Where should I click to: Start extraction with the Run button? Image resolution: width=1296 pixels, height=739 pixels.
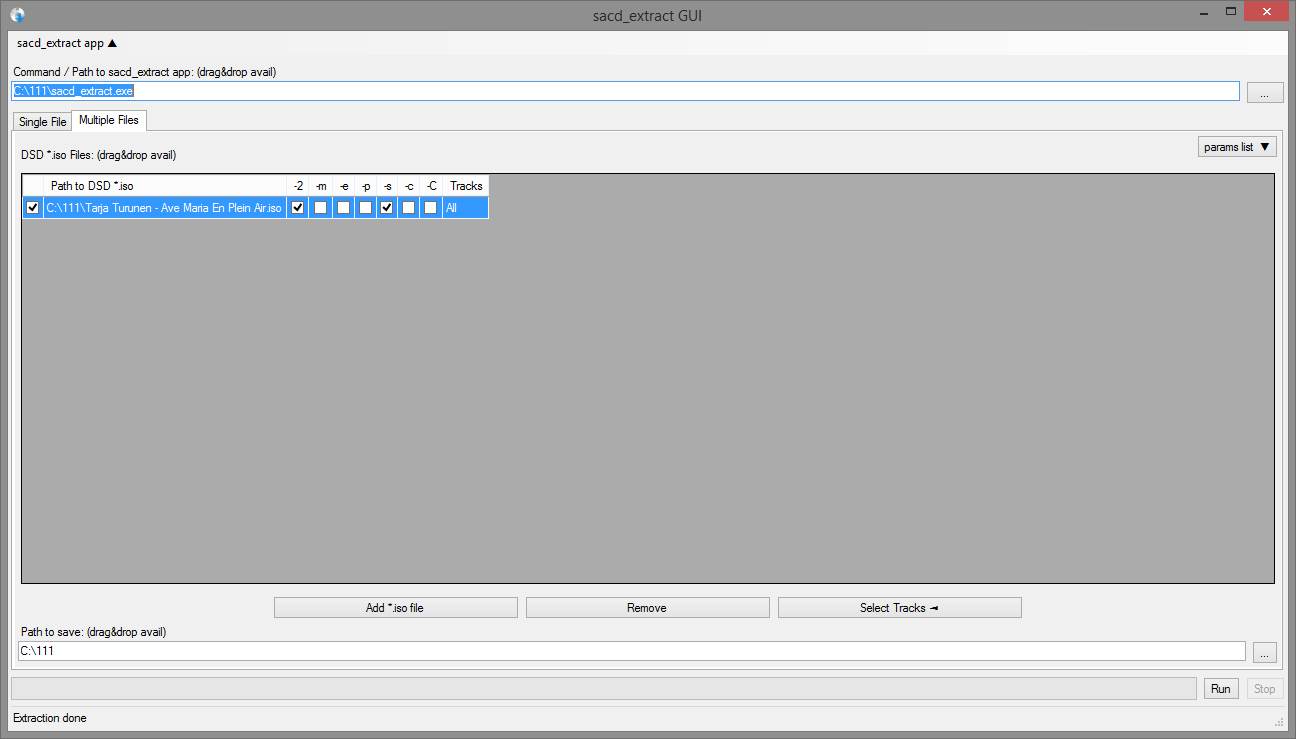(1220, 689)
